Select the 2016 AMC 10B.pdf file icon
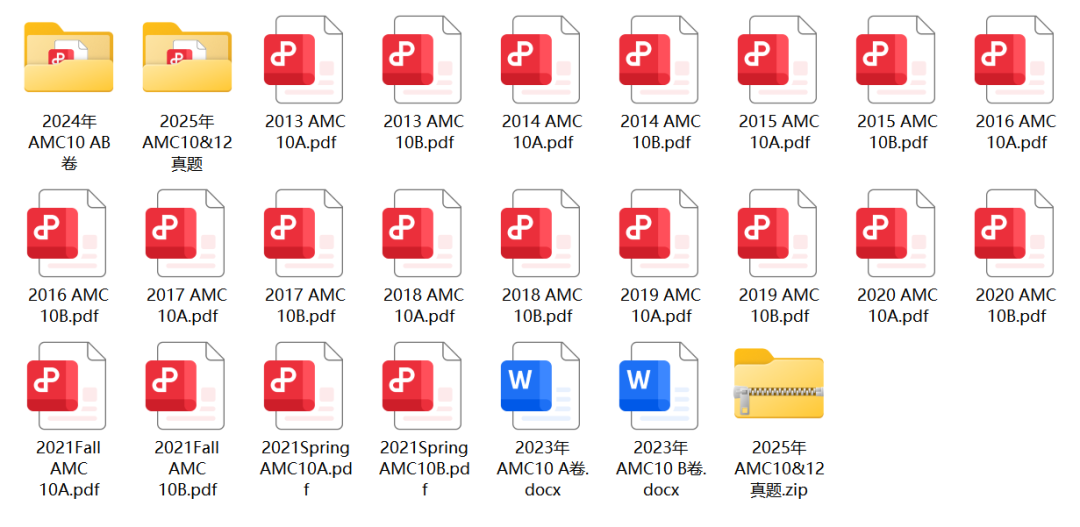Image resolution: width=1080 pixels, height=527 pixels. tap(66, 234)
